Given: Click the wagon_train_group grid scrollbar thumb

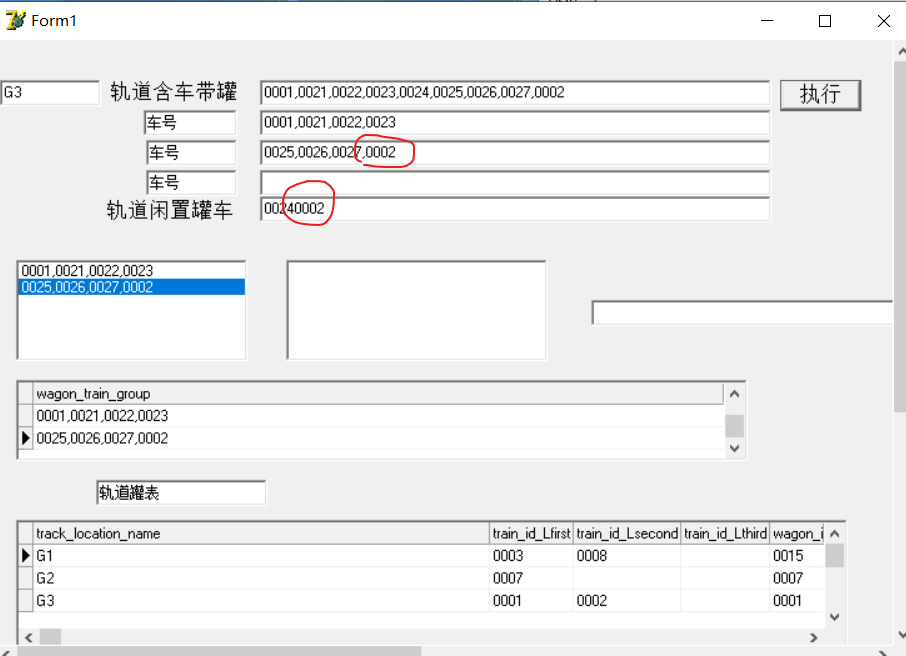Looking at the screenshot, I should point(734,427).
